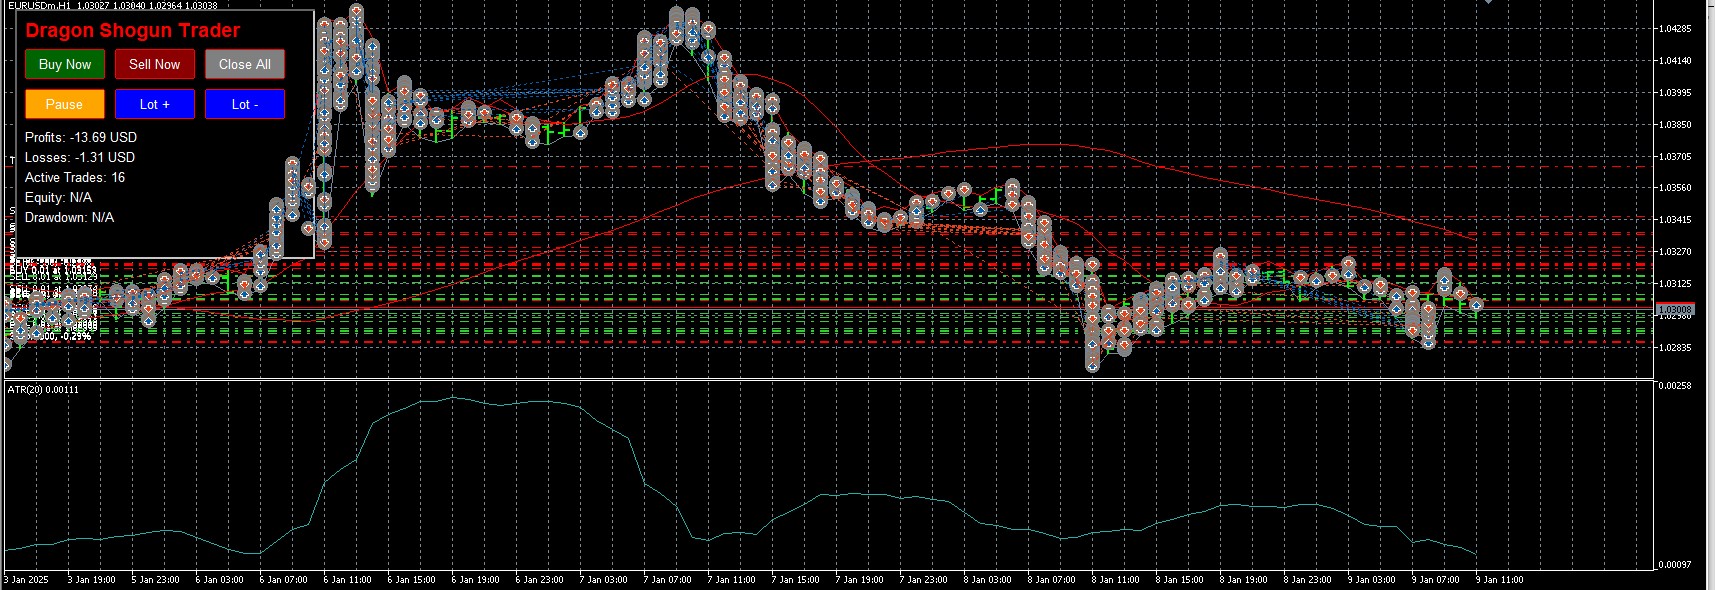Click the 1.03270 price scale label
The image size is (1715, 590).
pos(1675,251)
